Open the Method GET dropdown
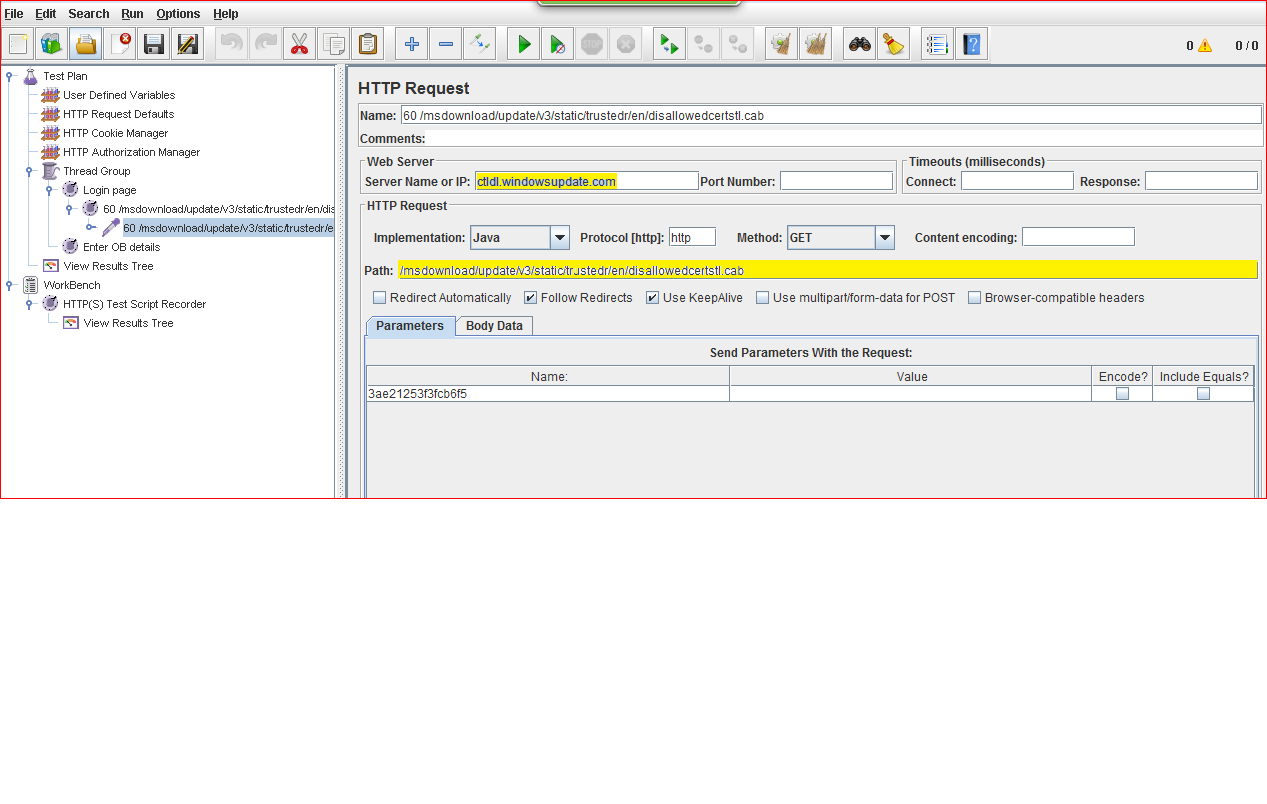The height and width of the screenshot is (804, 1267). [885, 238]
